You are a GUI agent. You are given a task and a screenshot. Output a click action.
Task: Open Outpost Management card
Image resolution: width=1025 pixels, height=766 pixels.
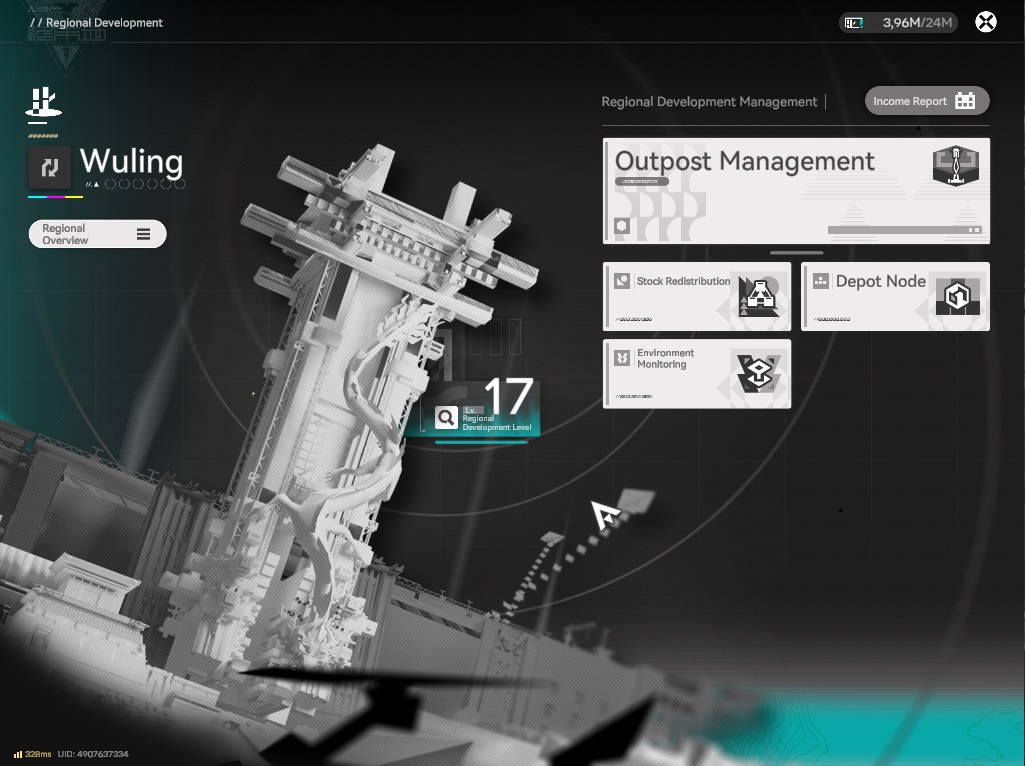[x=796, y=190]
